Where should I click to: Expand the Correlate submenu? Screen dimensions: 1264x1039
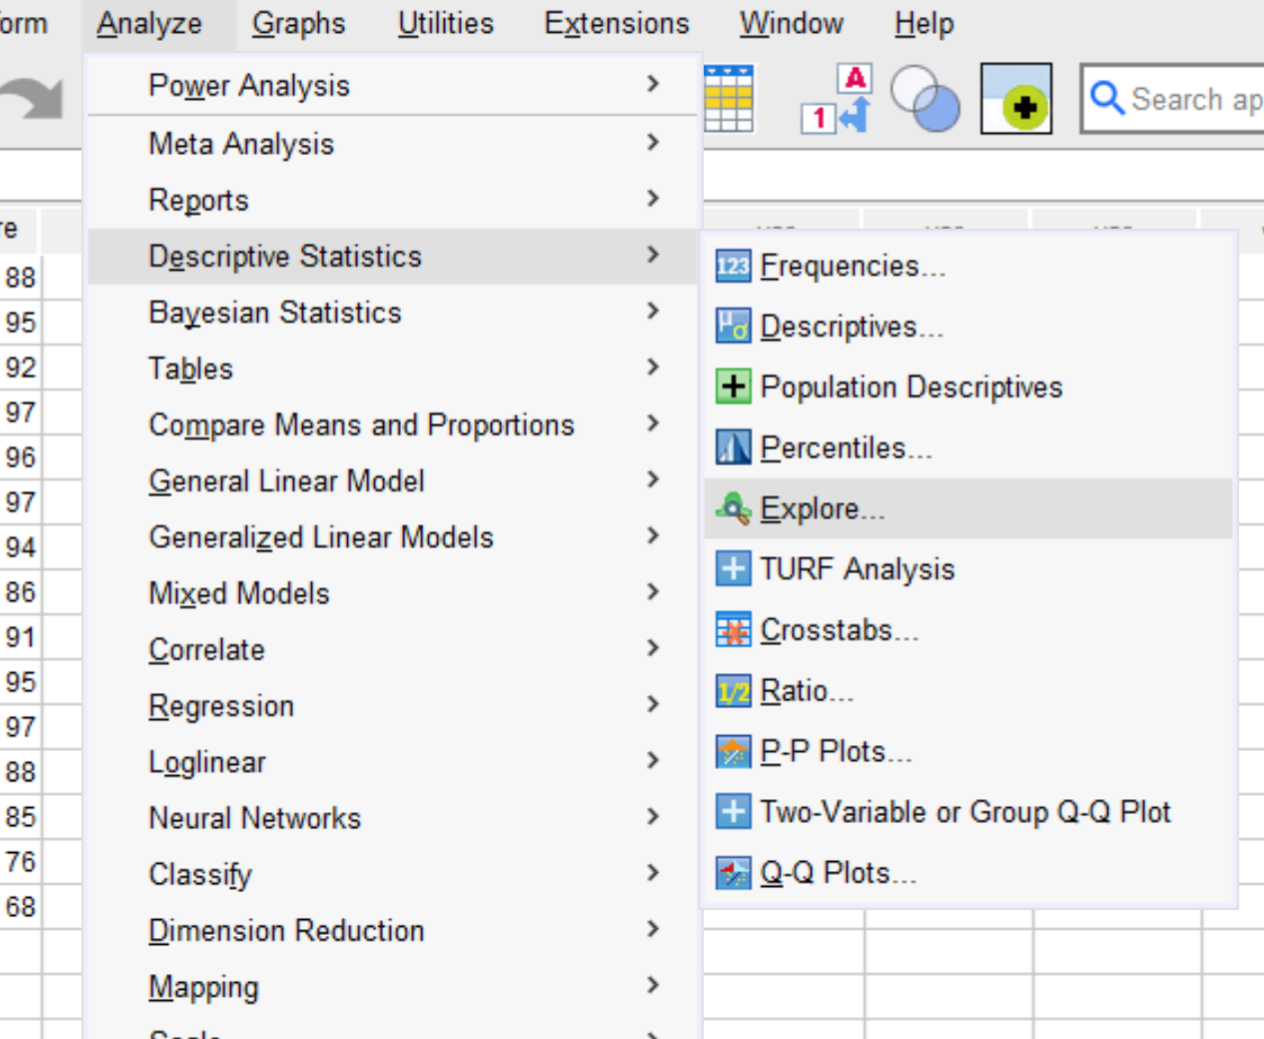tap(206, 649)
